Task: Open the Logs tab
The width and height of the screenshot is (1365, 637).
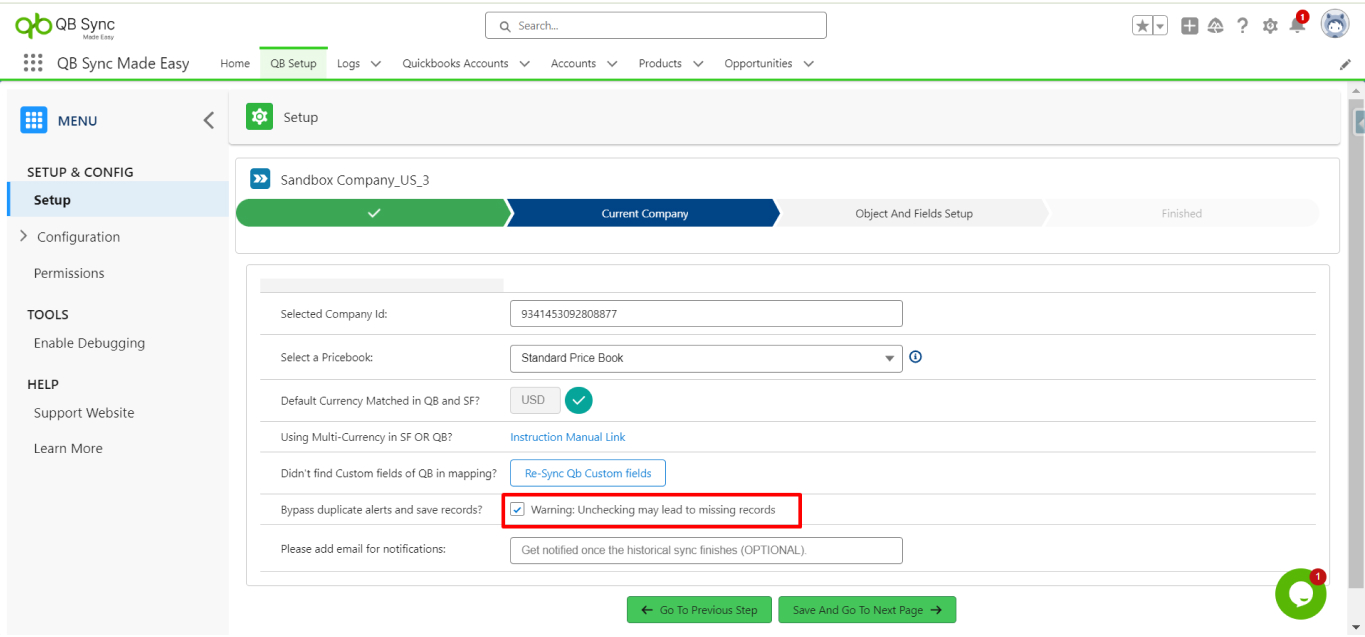Action: (348, 64)
